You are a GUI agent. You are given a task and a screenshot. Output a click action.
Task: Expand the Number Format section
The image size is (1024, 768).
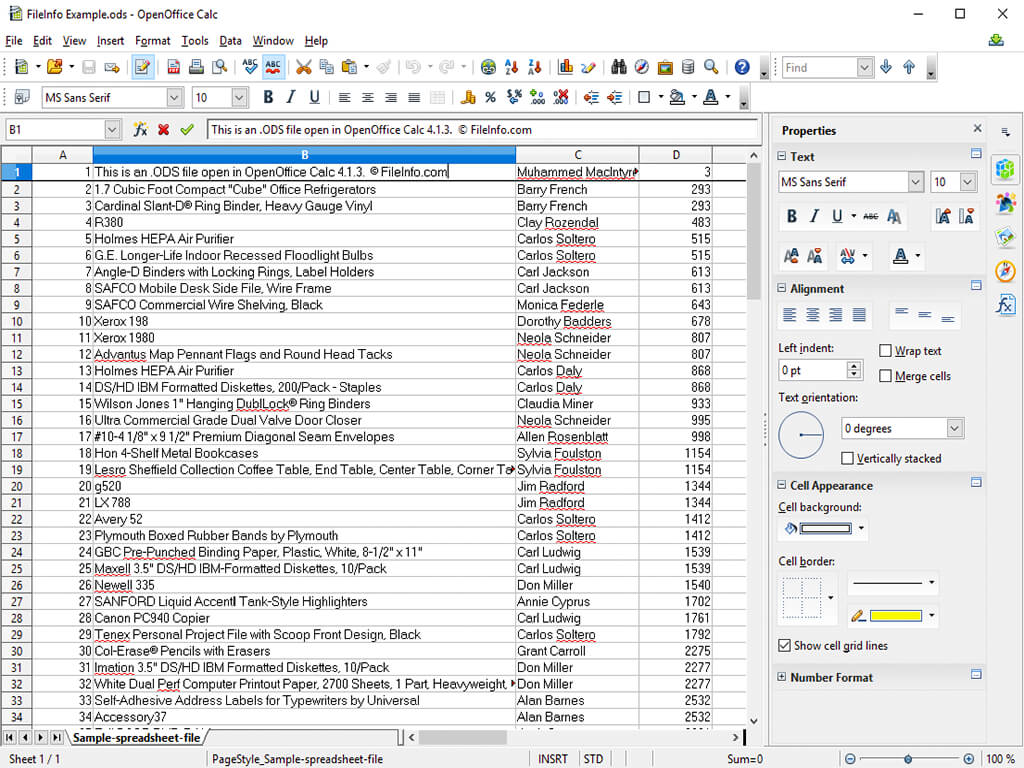[x=782, y=677]
